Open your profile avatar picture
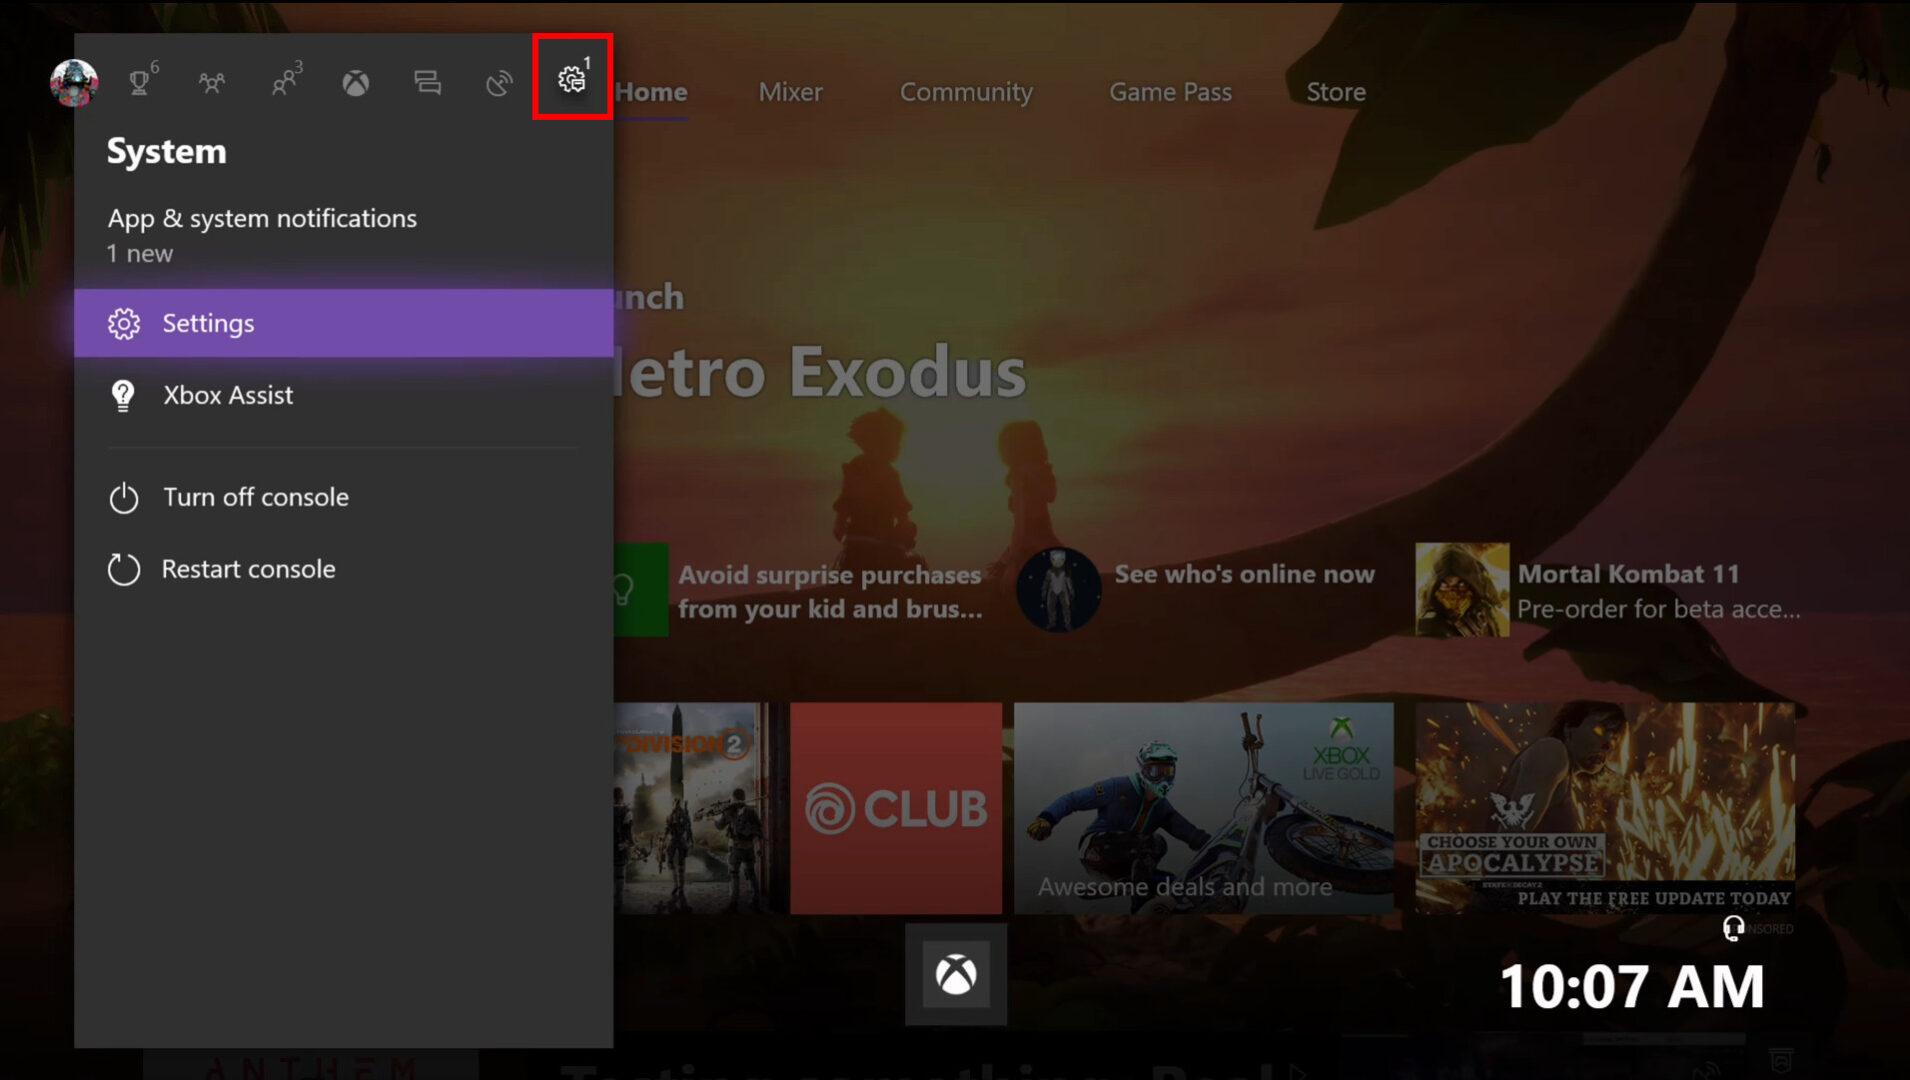This screenshot has height=1080, width=1910. pos(74,84)
